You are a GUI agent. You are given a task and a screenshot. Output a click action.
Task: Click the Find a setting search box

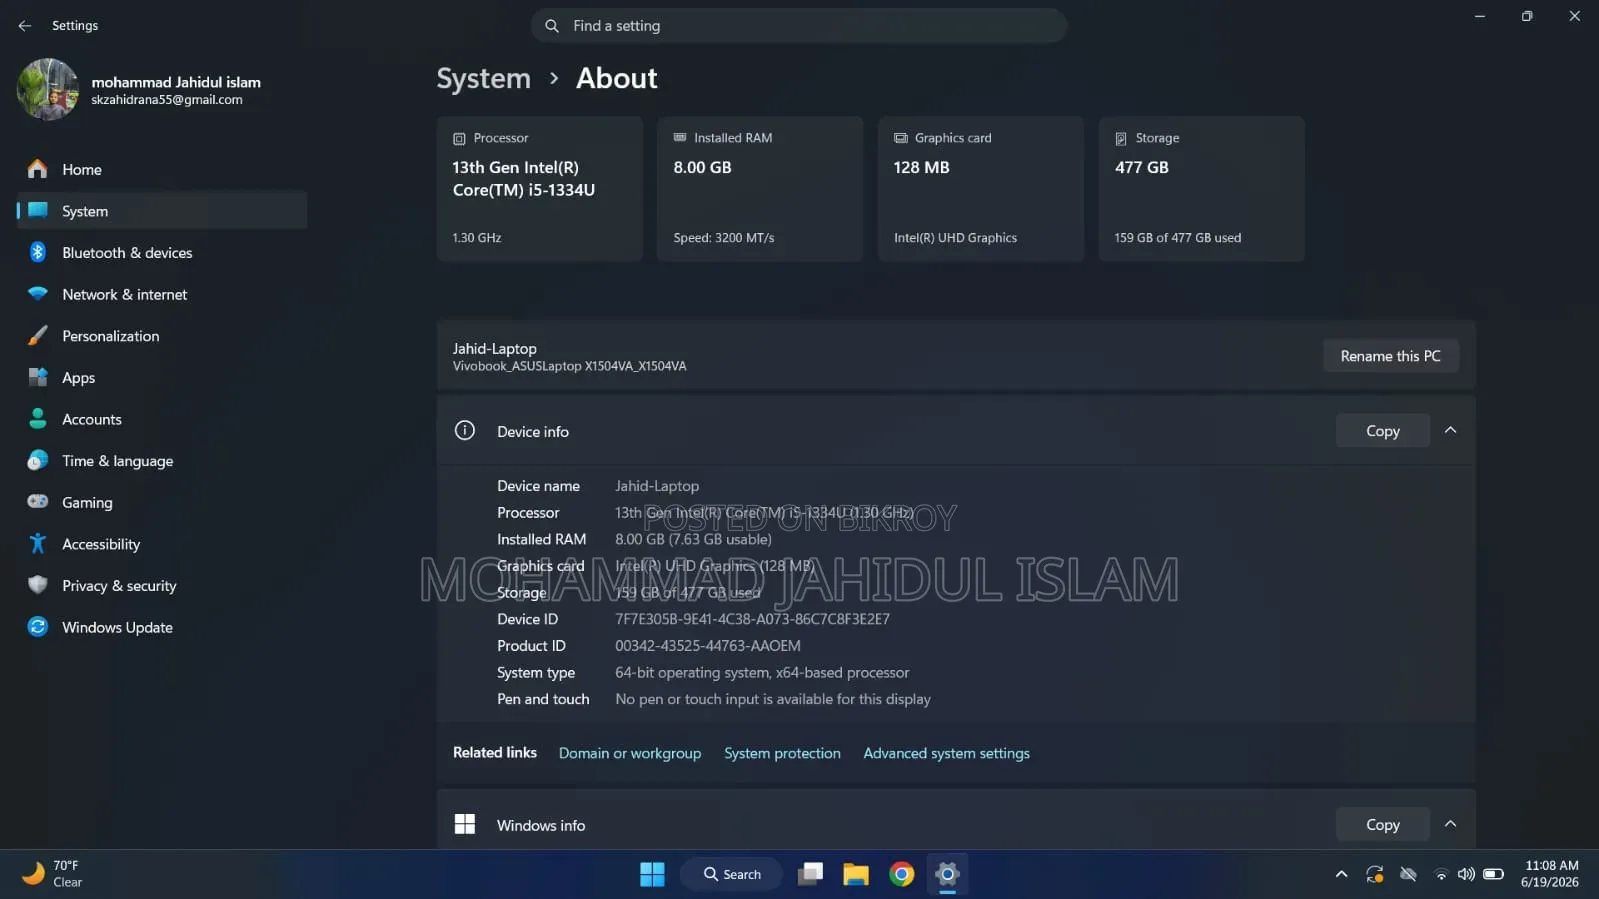pos(799,26)
